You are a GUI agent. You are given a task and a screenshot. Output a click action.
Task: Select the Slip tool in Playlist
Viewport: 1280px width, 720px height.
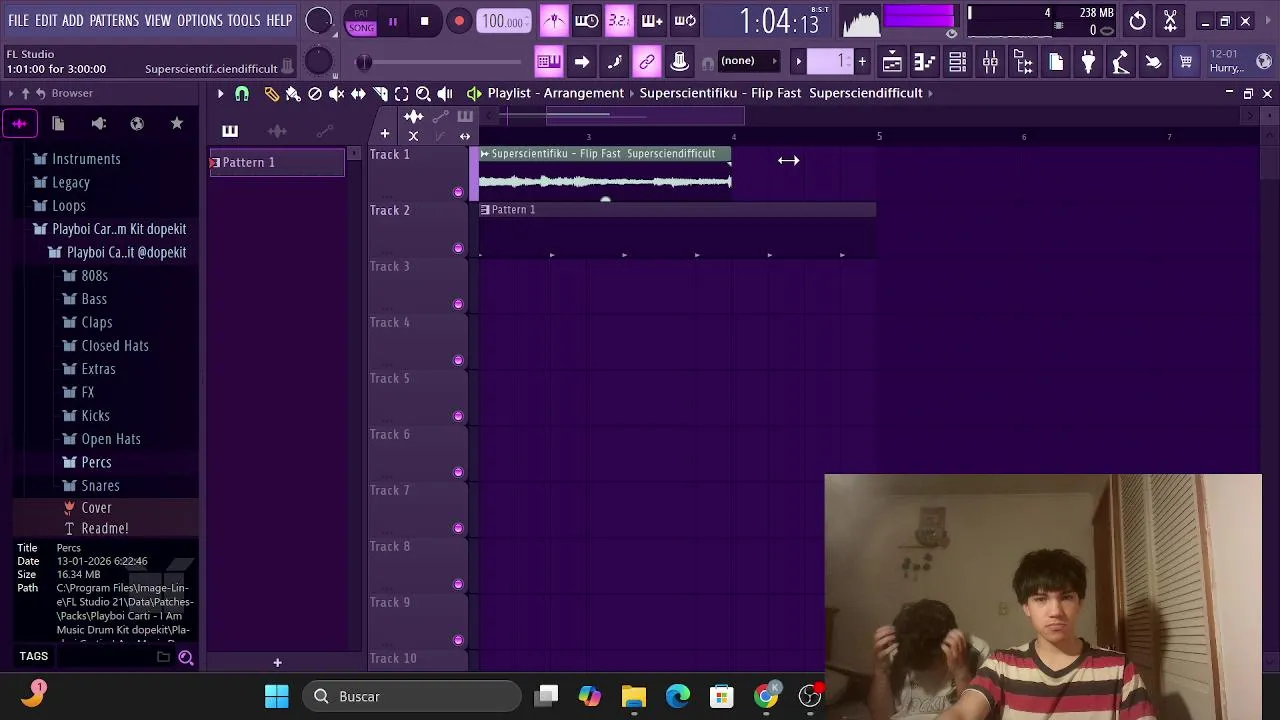click(358, 94)
